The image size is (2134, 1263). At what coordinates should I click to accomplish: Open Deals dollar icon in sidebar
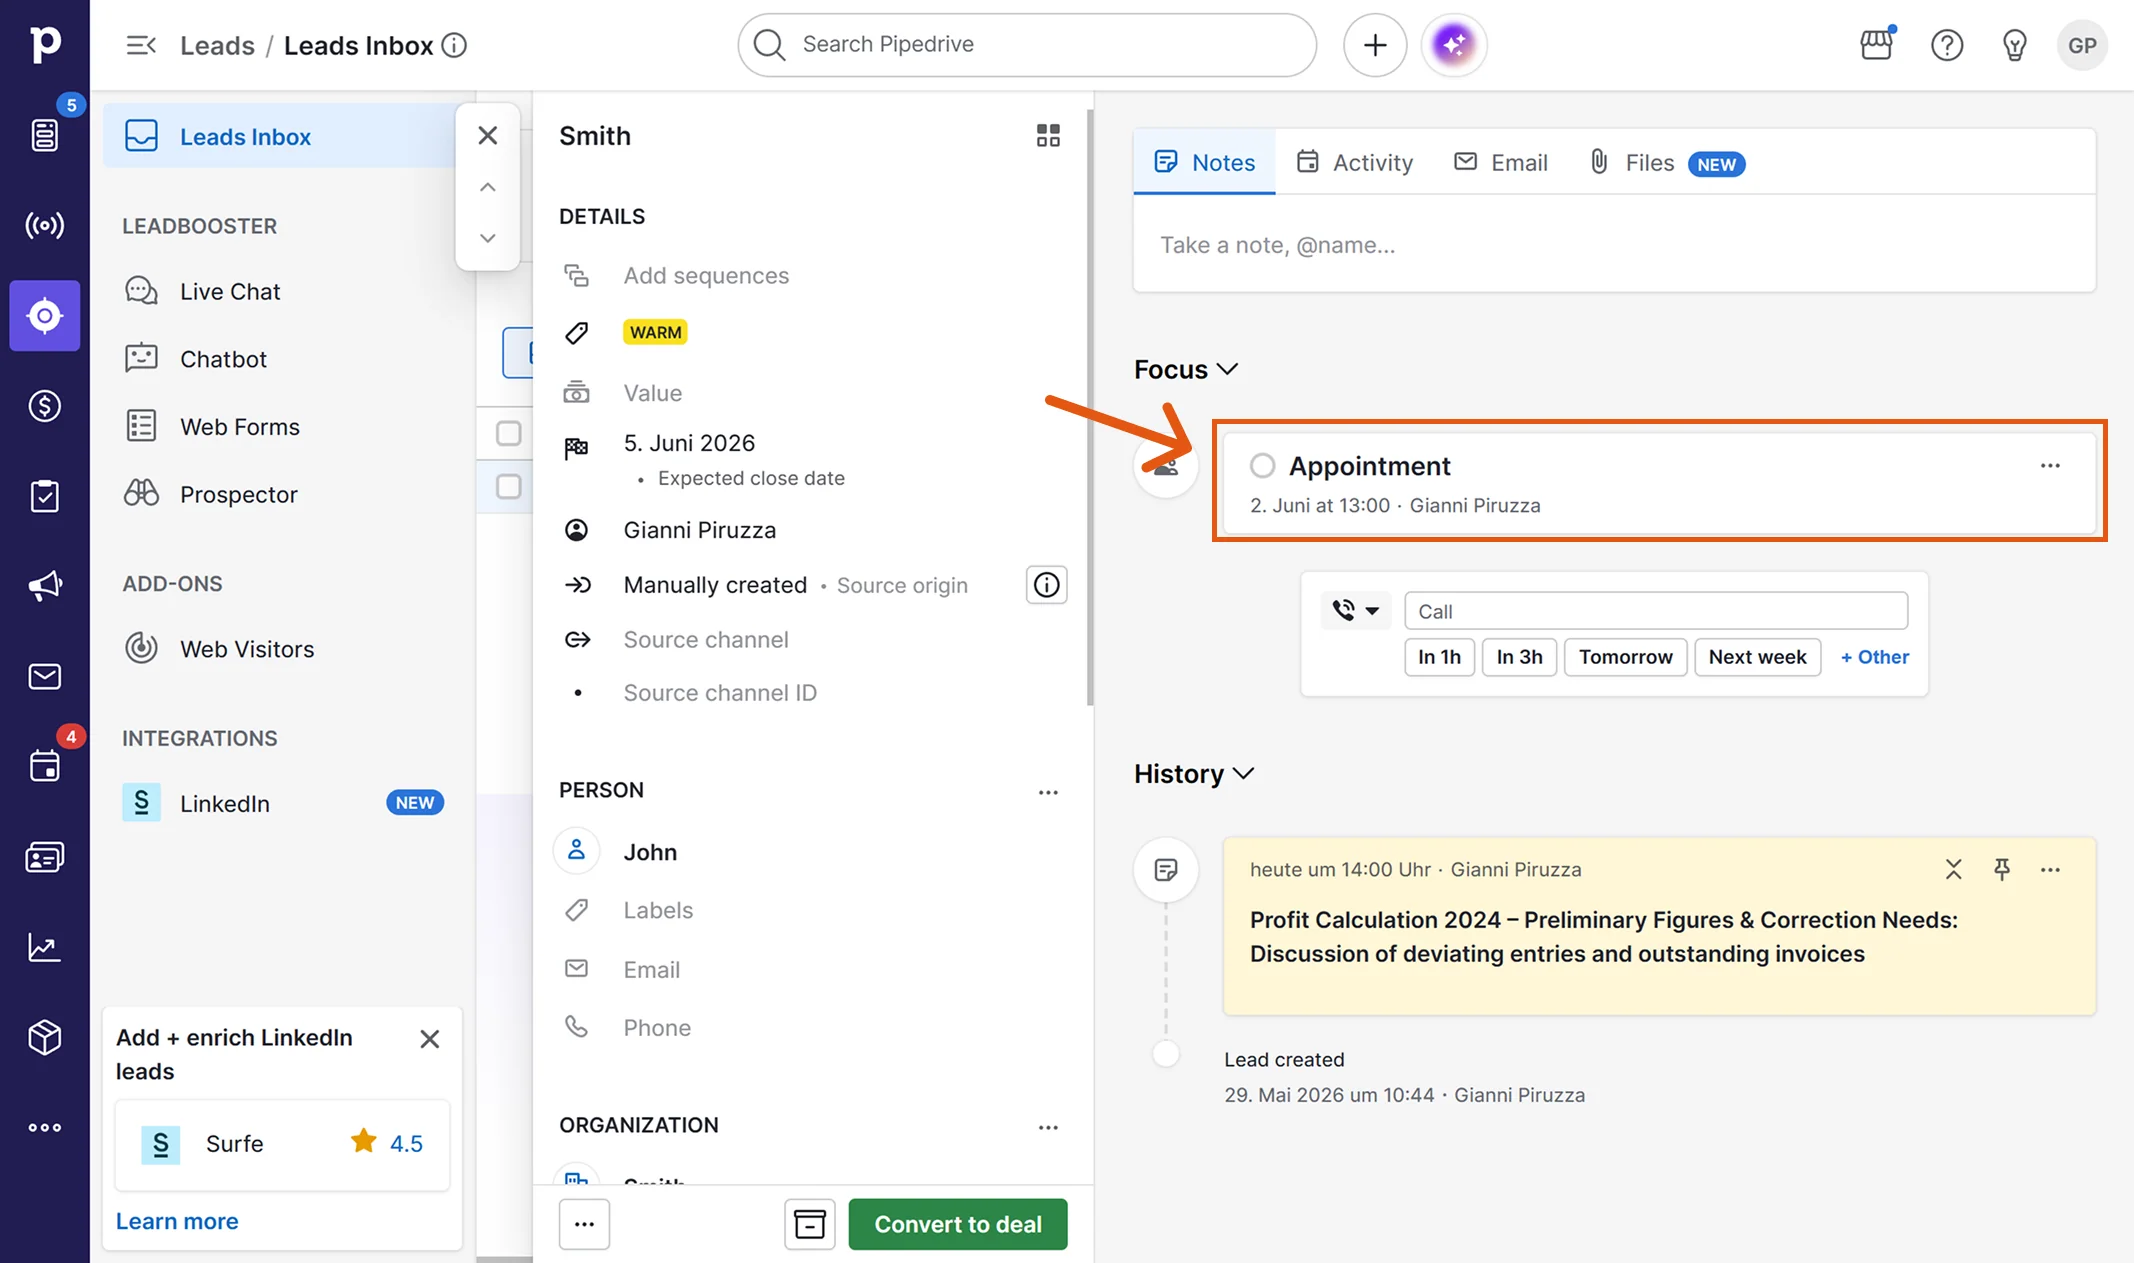45,406
